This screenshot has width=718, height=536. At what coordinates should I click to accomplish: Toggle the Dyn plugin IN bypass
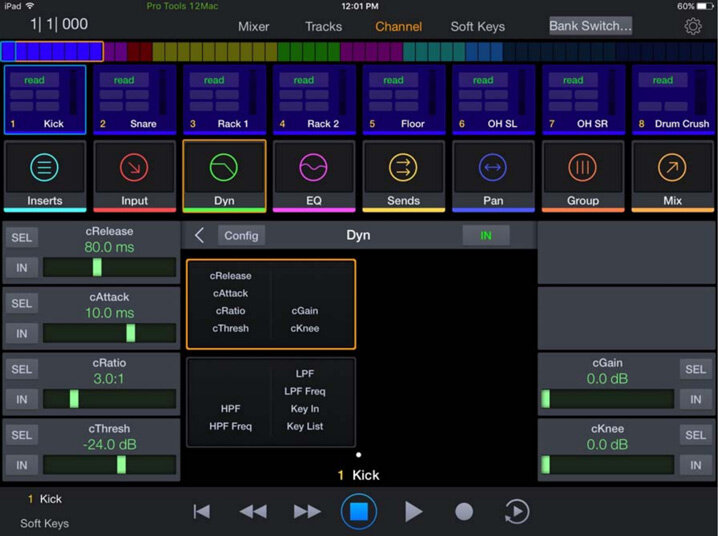[486, 235]
